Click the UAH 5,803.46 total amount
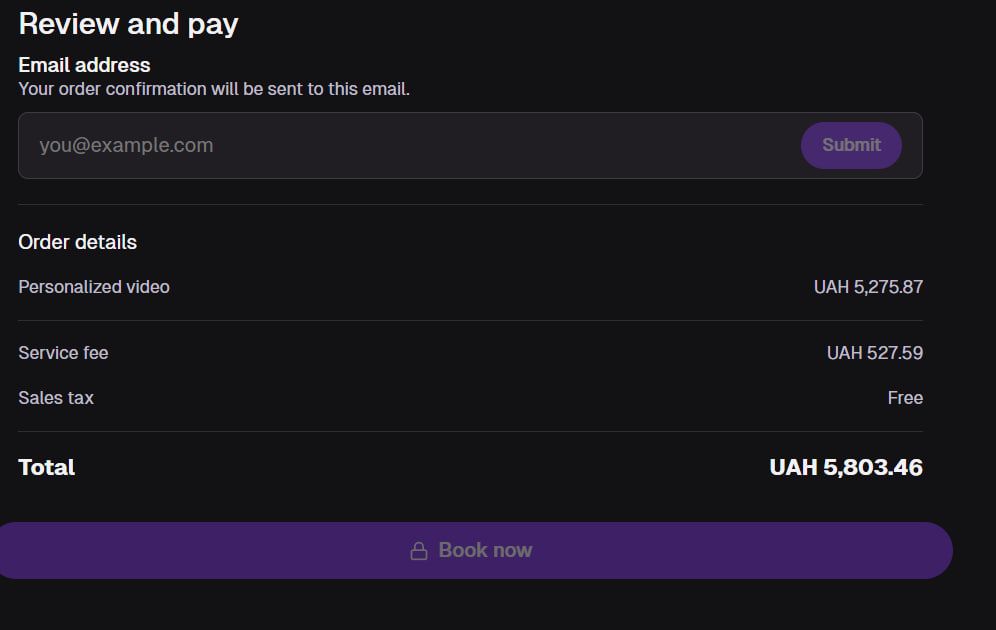 click(x=845, y=467)
